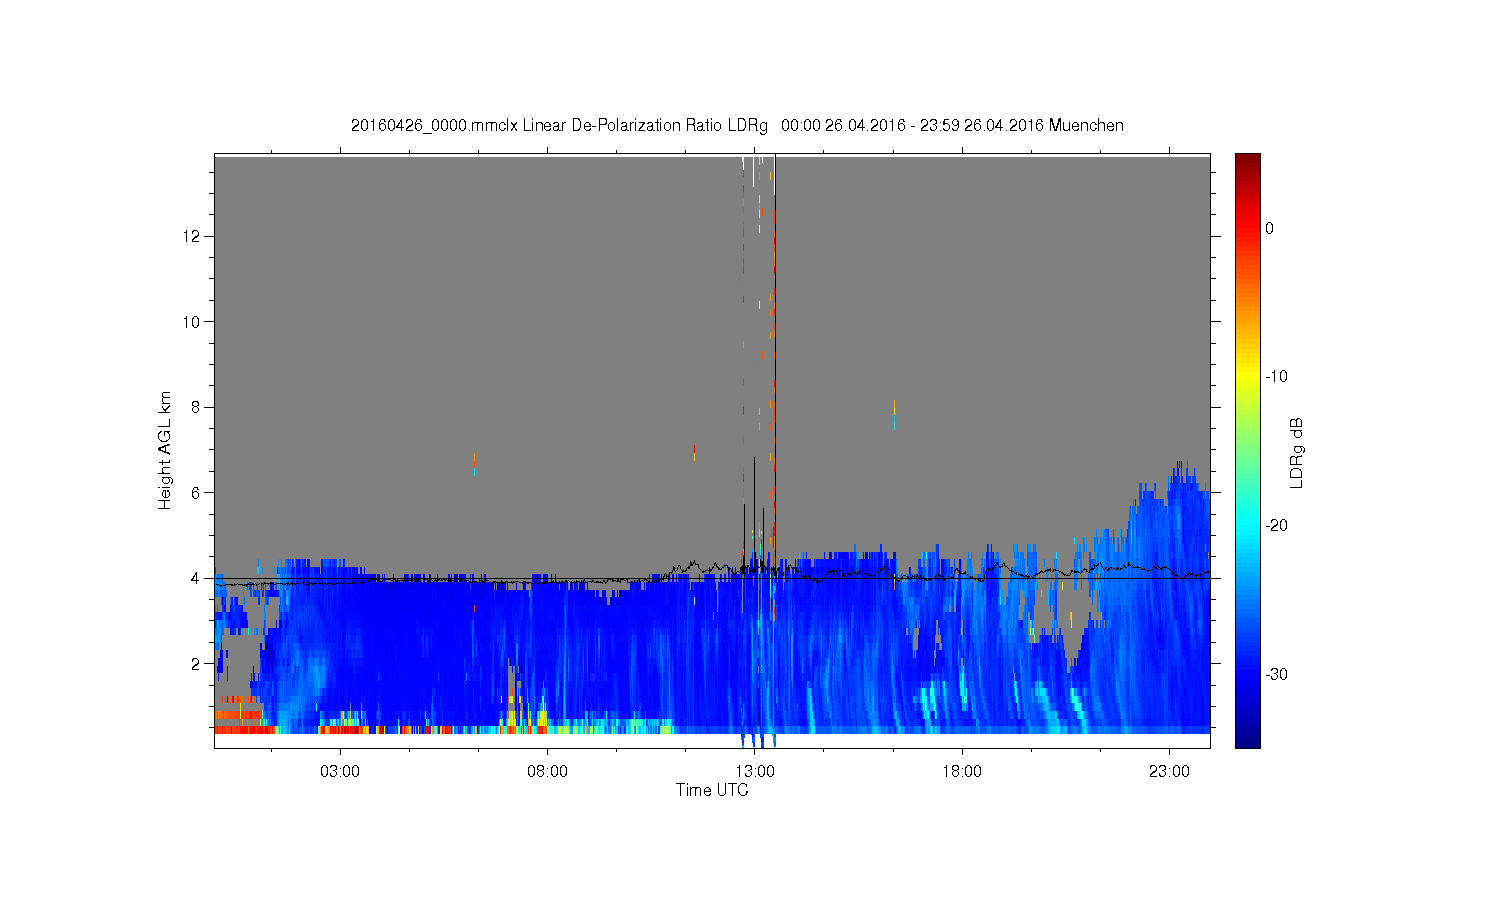
Task: Click the Height AGL km axis title
Action: pos(165,450)
